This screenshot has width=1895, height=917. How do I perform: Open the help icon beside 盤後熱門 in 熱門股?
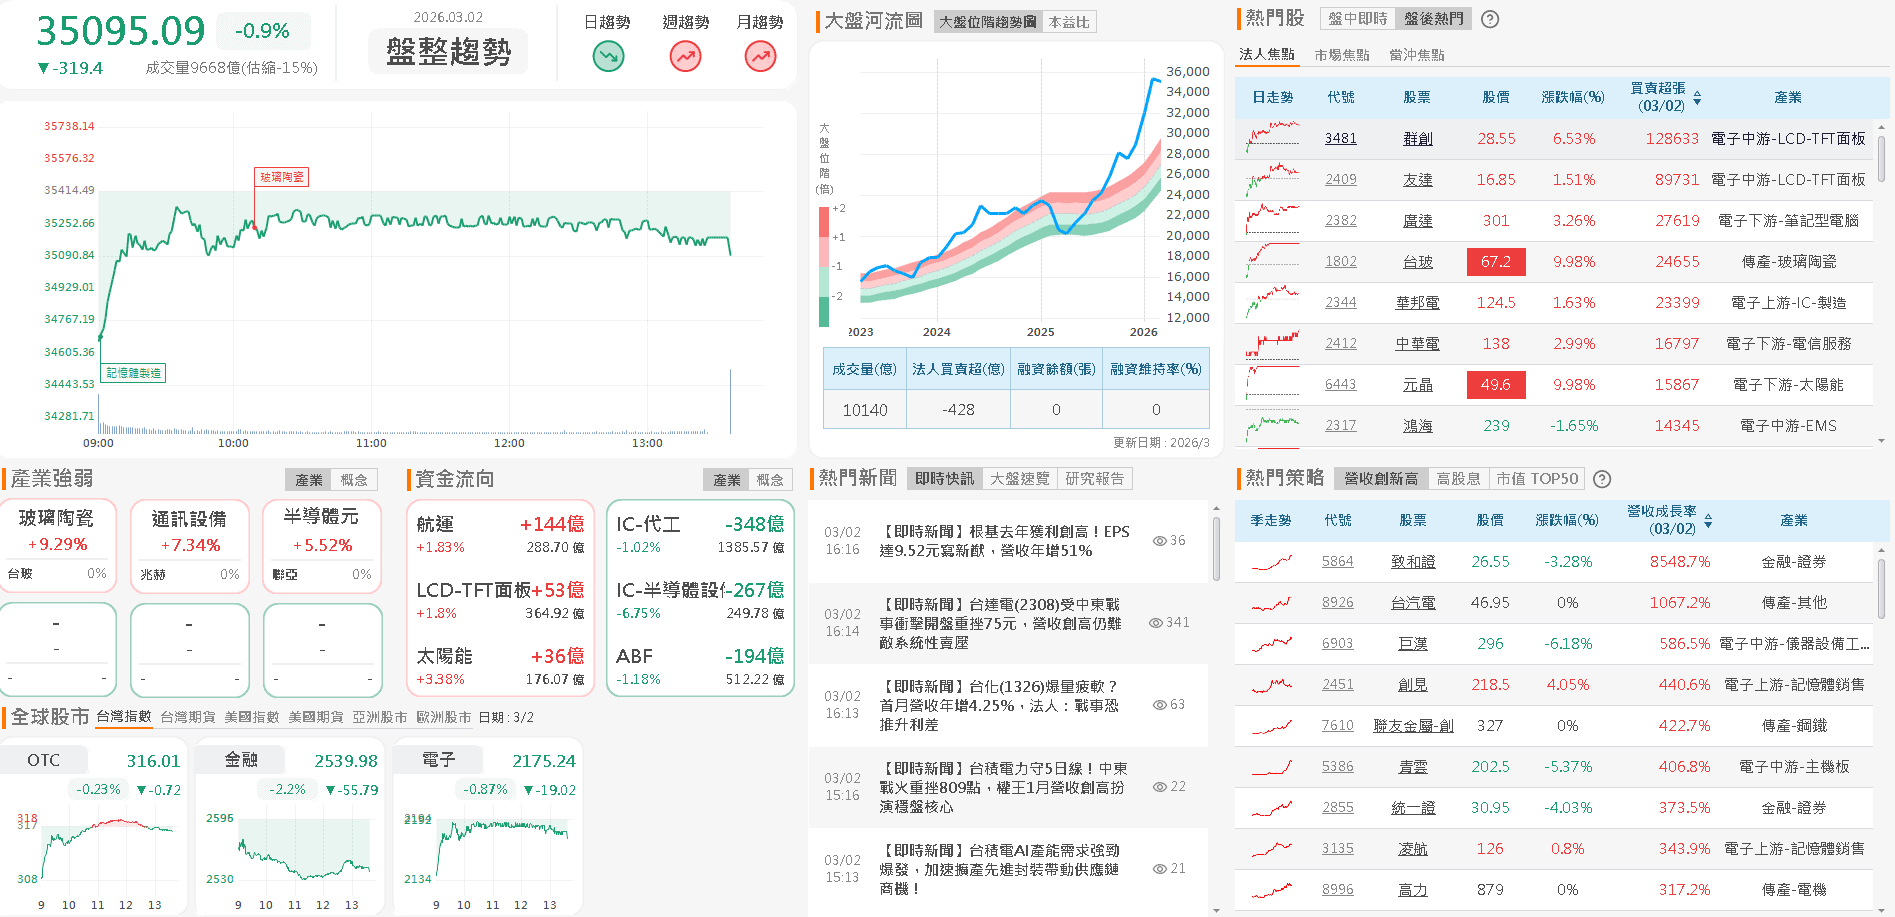coord(1490,19)
